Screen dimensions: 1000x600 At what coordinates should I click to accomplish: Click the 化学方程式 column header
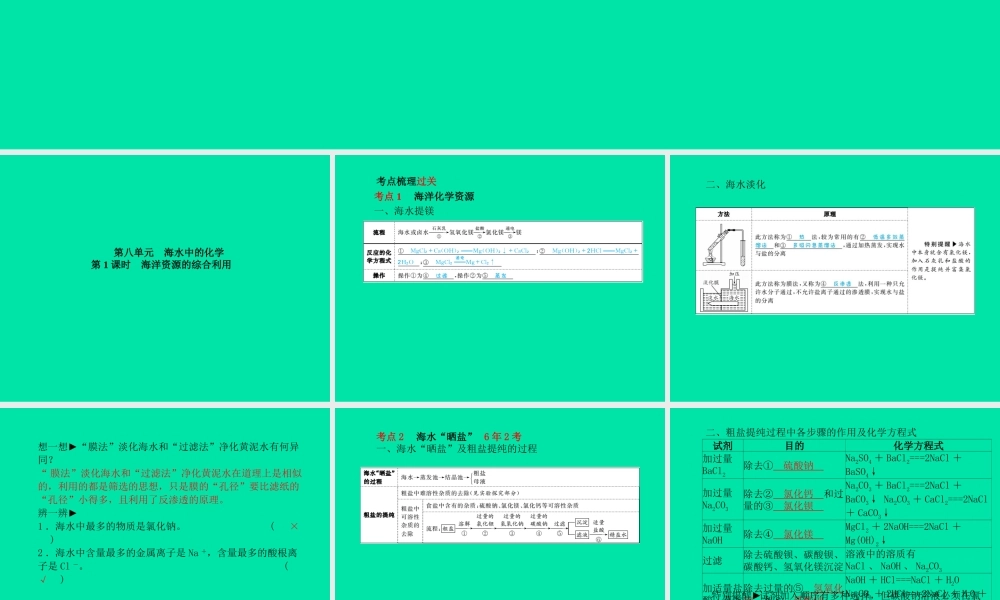coord(918,446)
